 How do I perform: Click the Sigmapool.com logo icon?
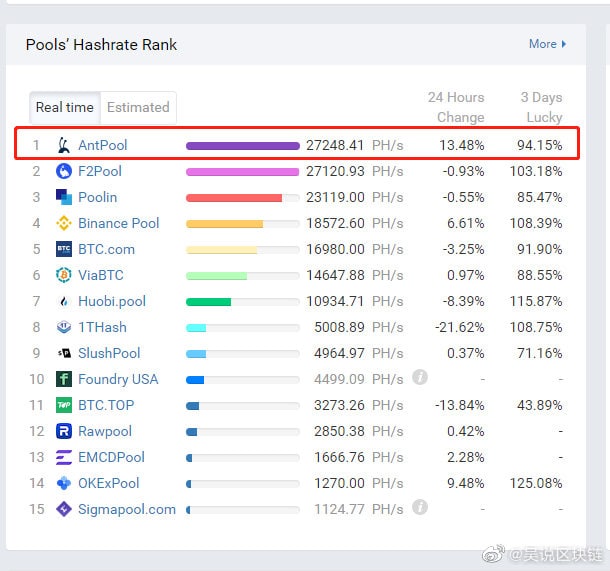coord(64,509)
